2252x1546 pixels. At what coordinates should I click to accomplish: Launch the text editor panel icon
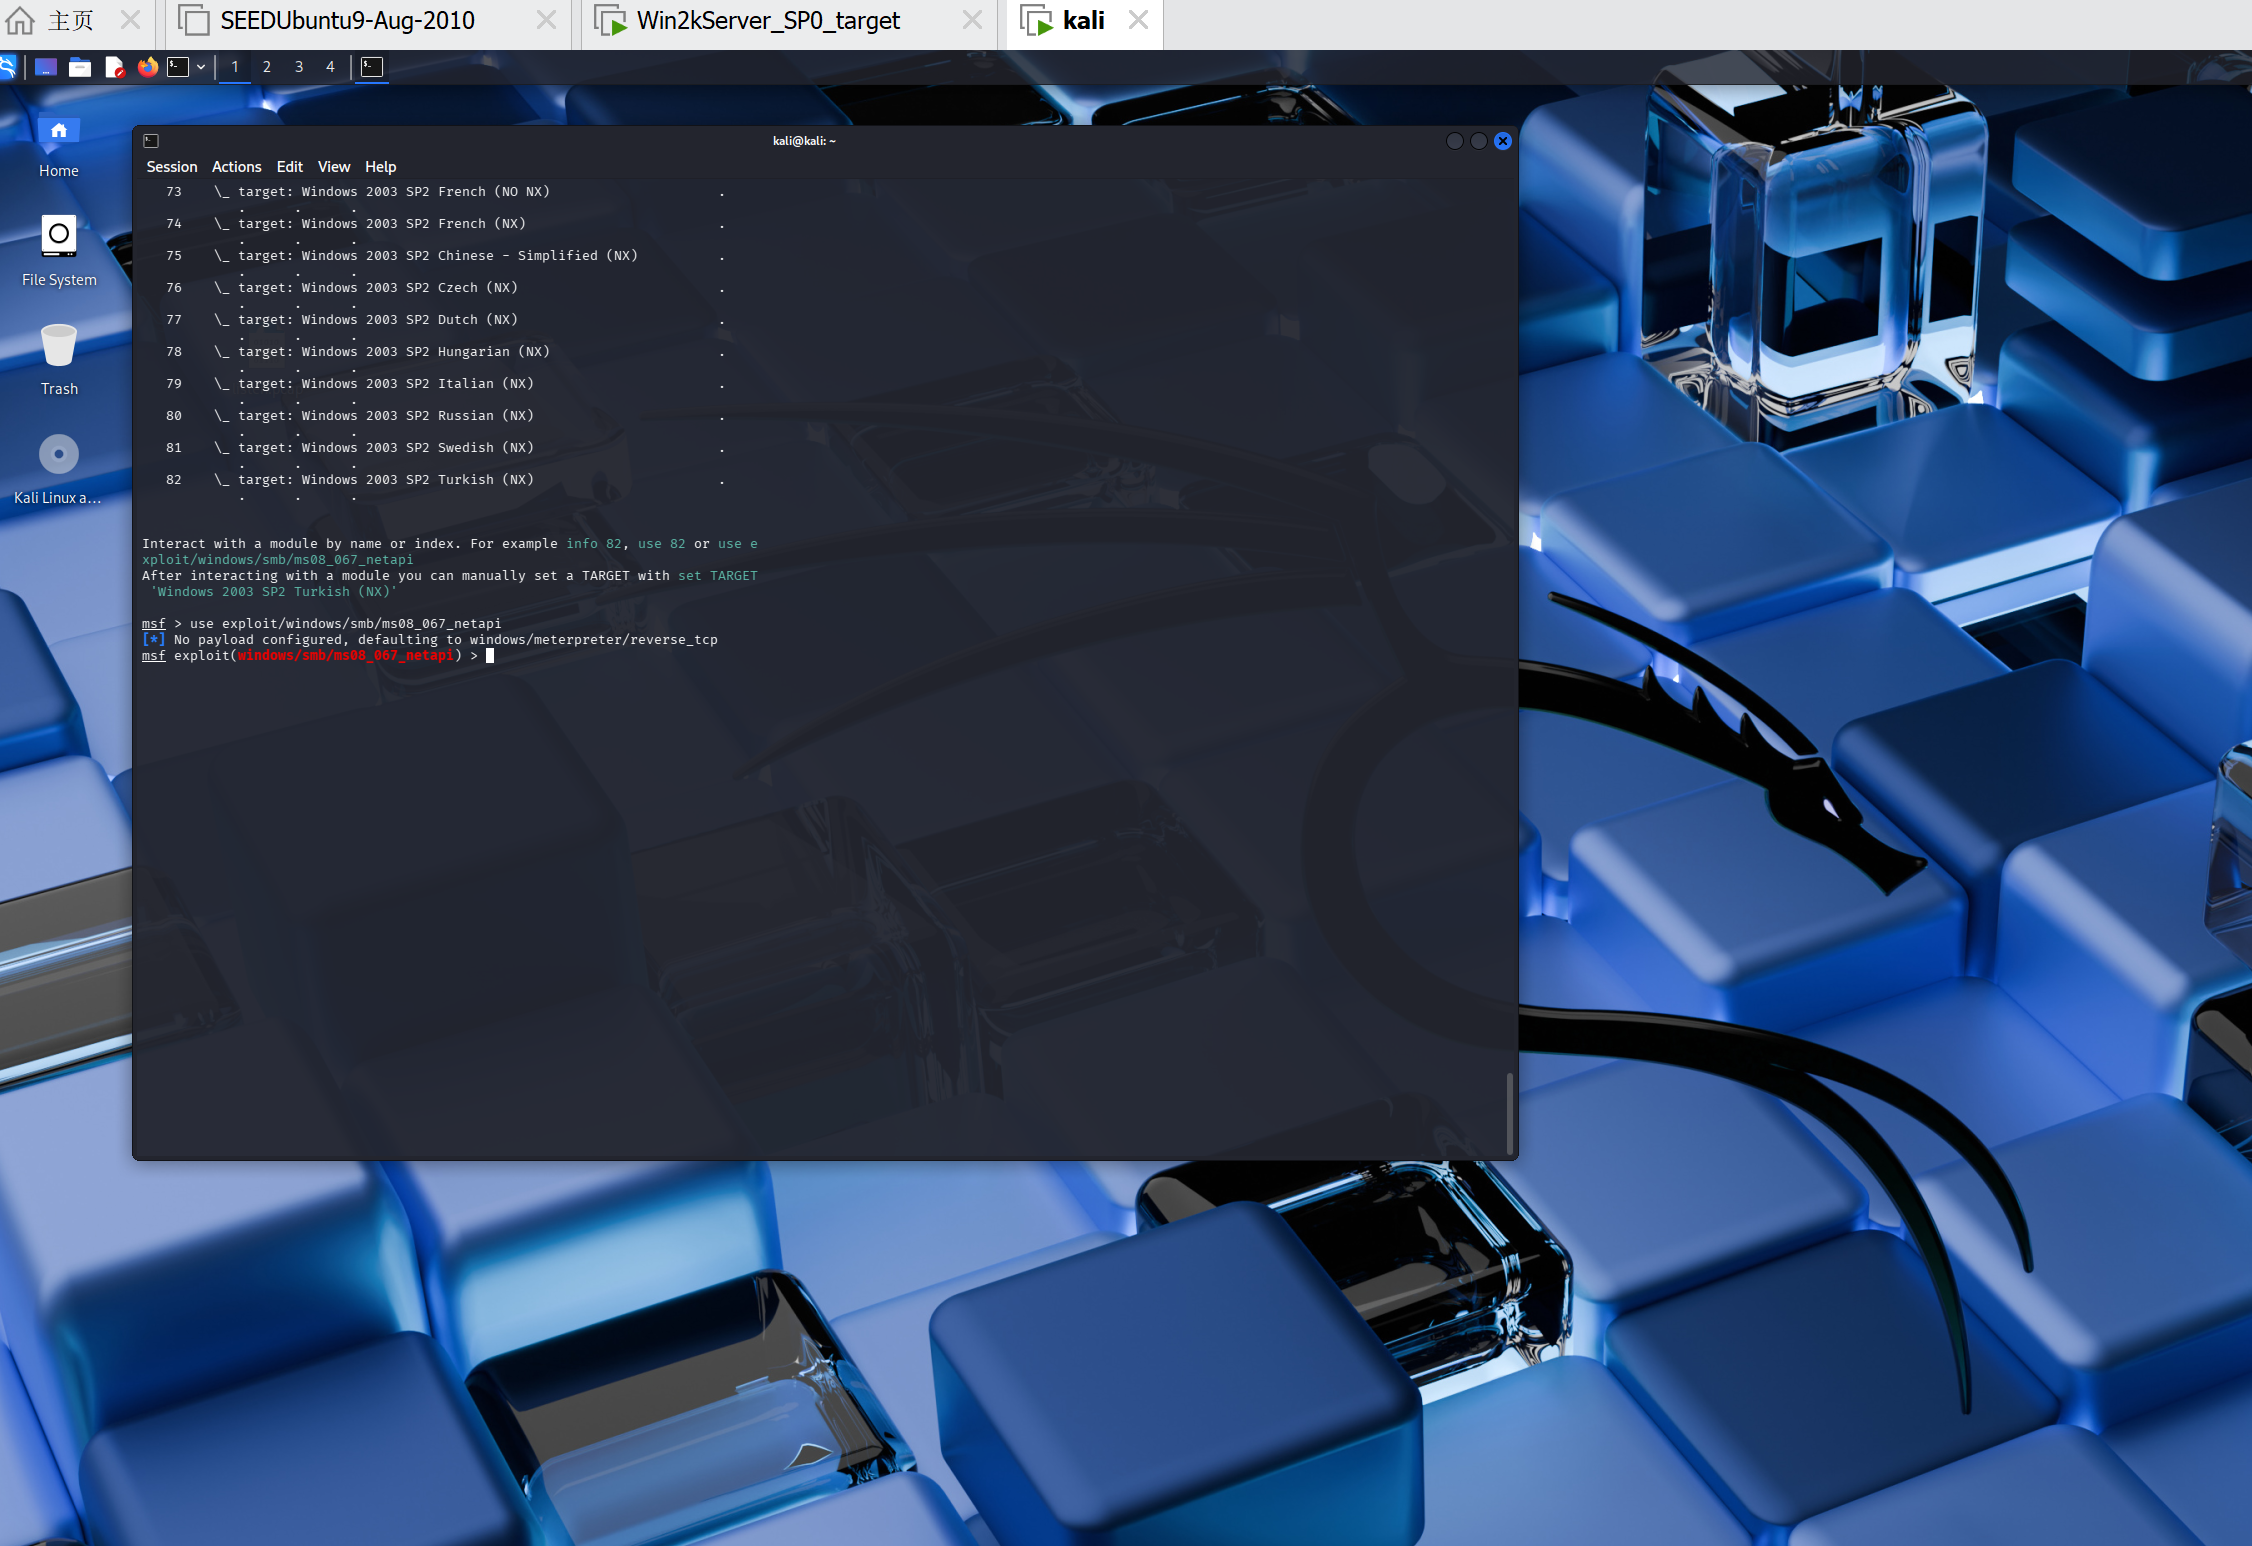[114, 67]
